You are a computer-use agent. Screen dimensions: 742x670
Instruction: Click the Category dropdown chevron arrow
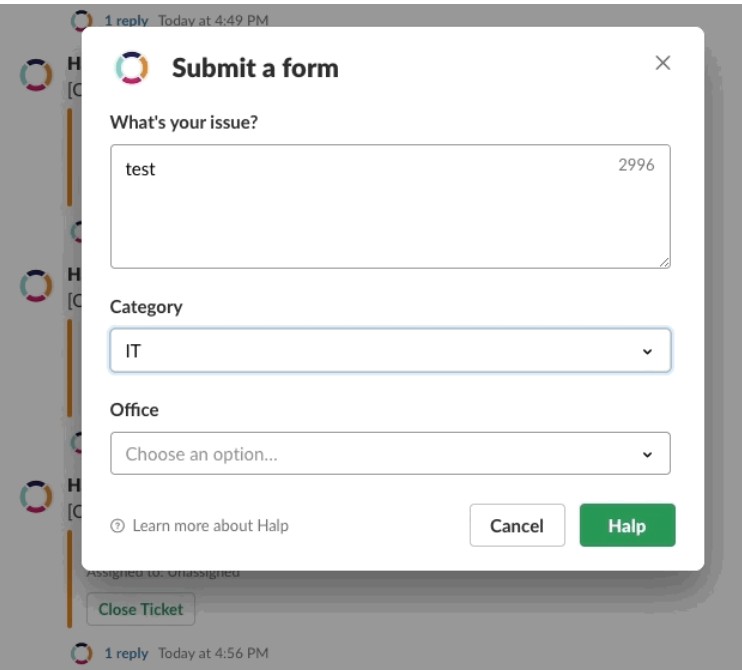[647, 352]
